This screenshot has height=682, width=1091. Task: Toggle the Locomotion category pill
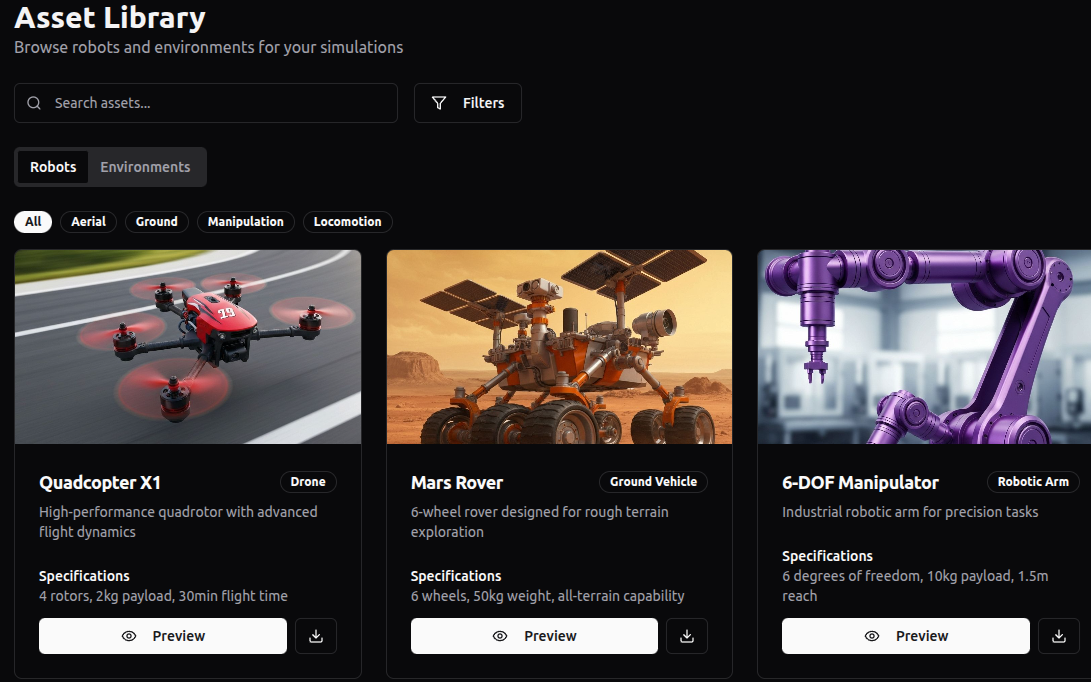click(x=347, y=221)
